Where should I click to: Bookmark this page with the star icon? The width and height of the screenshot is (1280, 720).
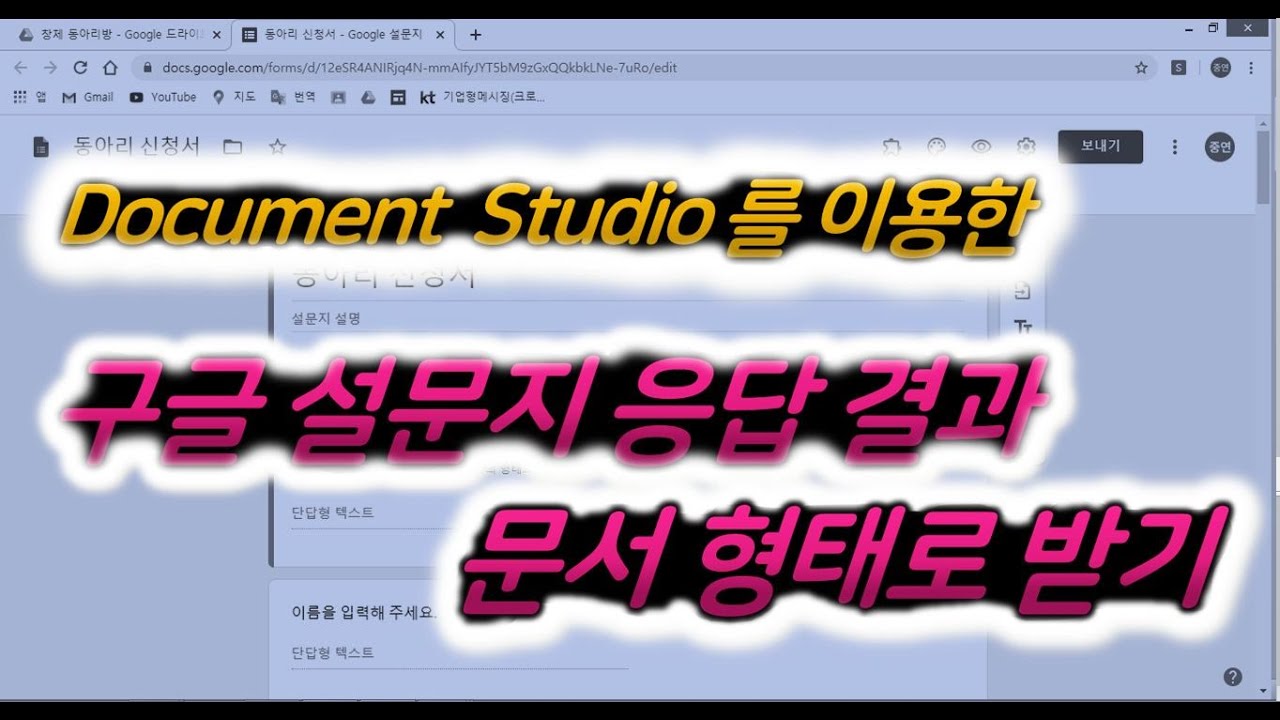click(x=1141, y=68)
